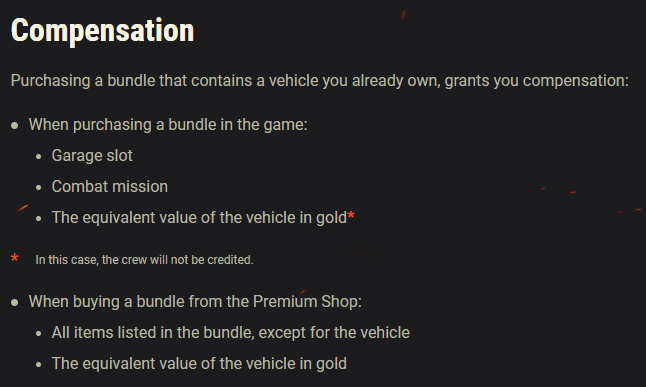Click the asterisked "equivalent value" line under game bundle
Viewport: 646px width, 387px height.
tap(203, 218)
